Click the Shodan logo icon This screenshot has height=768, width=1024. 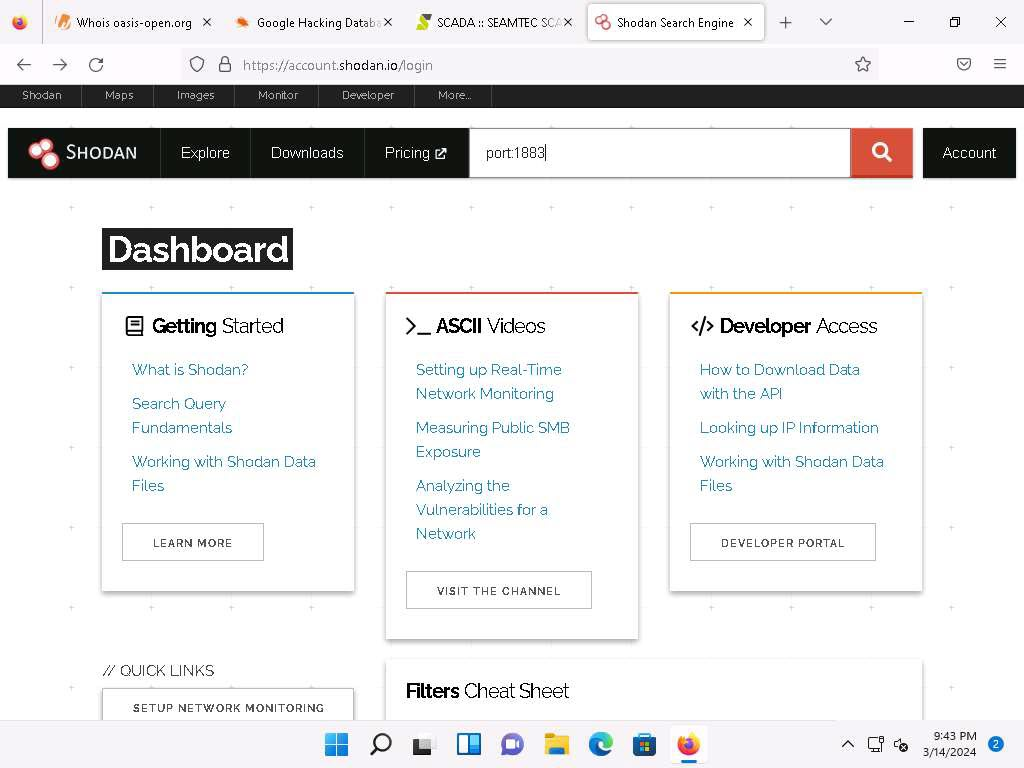point(44,153)
